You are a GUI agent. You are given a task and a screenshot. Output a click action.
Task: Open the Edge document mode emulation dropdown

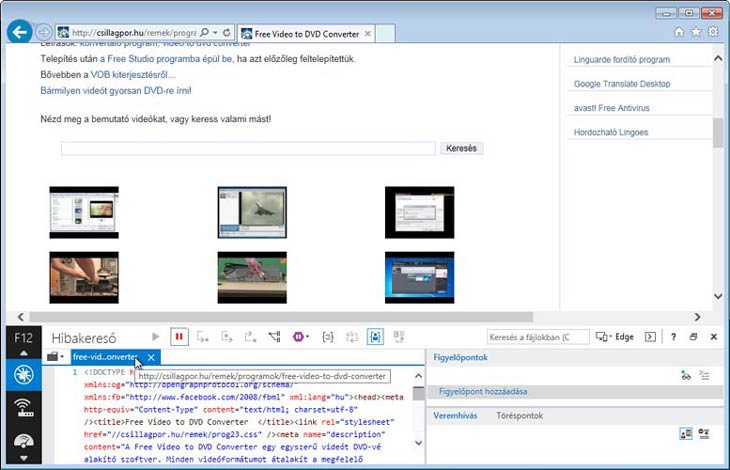click(x=615, y=337)
